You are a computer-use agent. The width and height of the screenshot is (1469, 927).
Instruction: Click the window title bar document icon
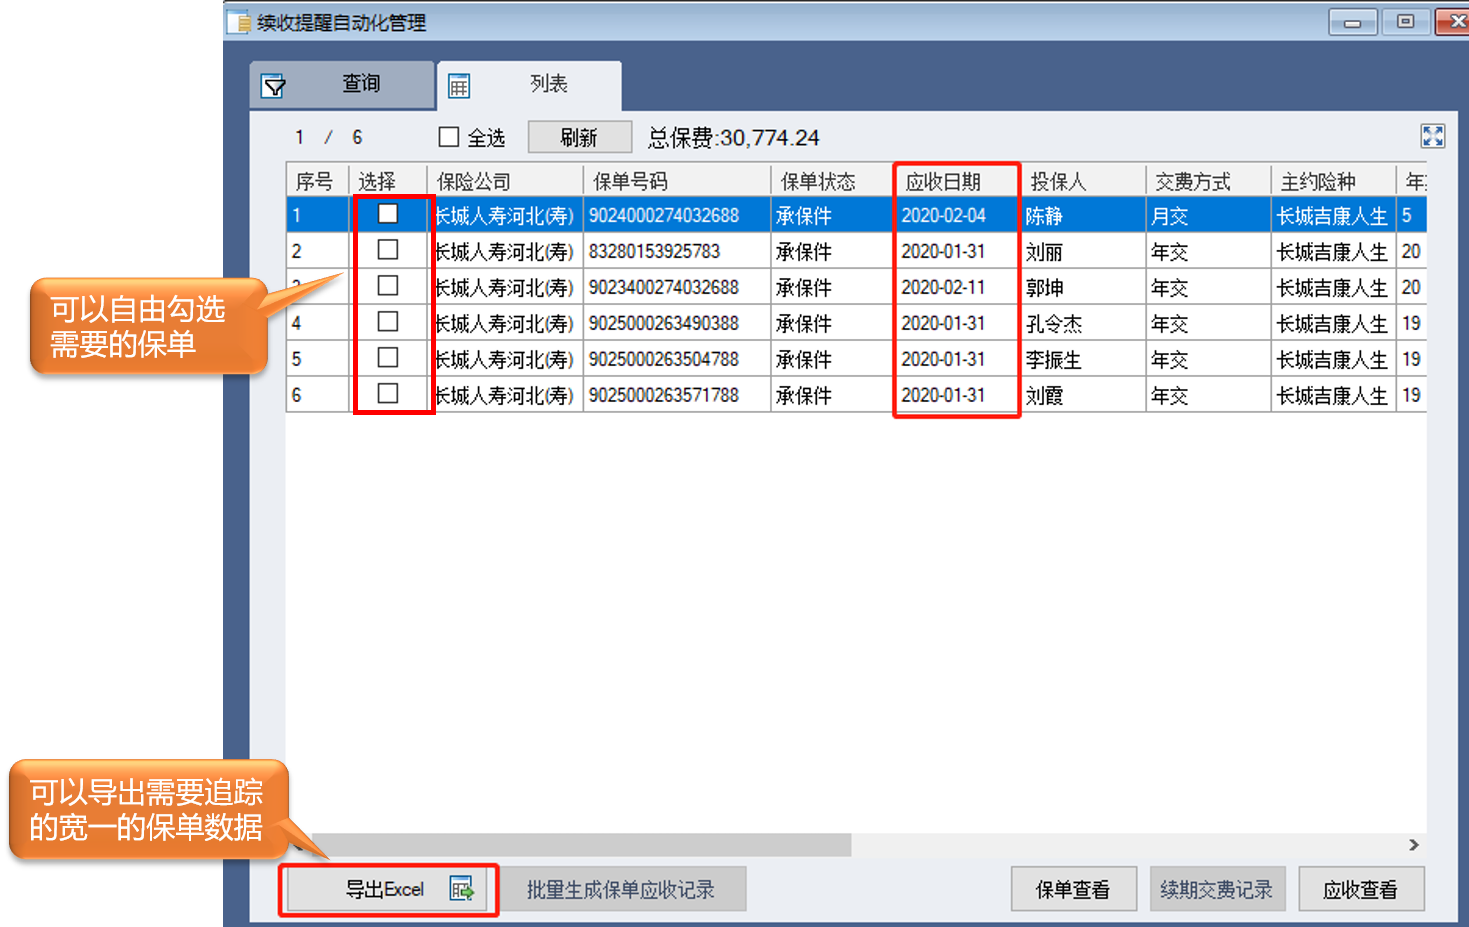(x=239, y=22)
